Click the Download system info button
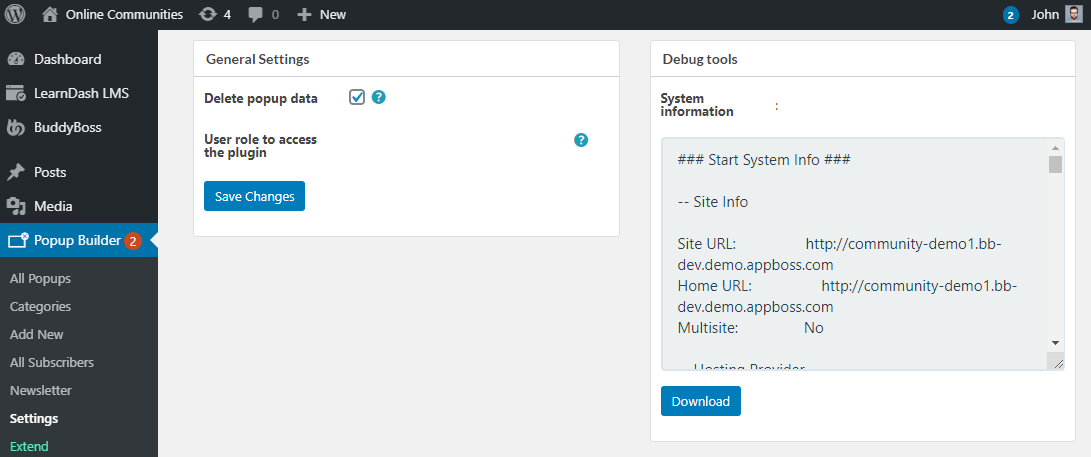The height and width of the screenshot is (457, 1091). click(x=700, y=401)
